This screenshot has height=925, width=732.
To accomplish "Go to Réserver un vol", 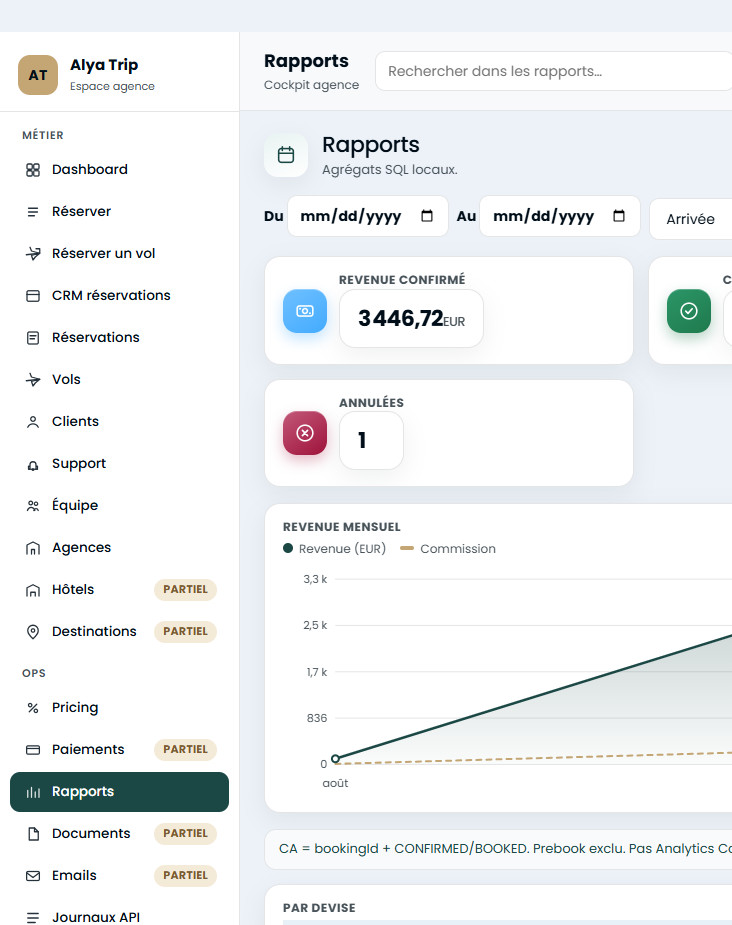I will 119,254.
